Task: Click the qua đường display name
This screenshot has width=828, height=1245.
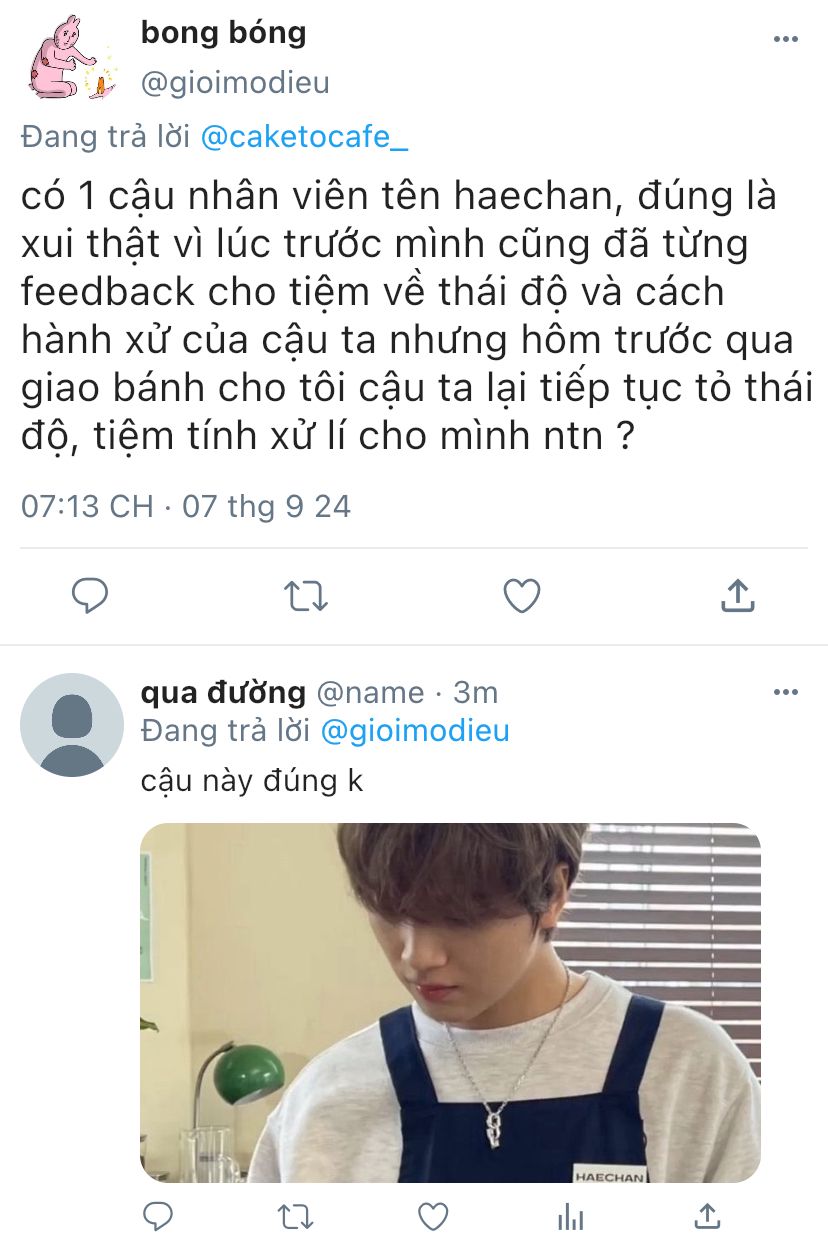Action: pos(223,692)
